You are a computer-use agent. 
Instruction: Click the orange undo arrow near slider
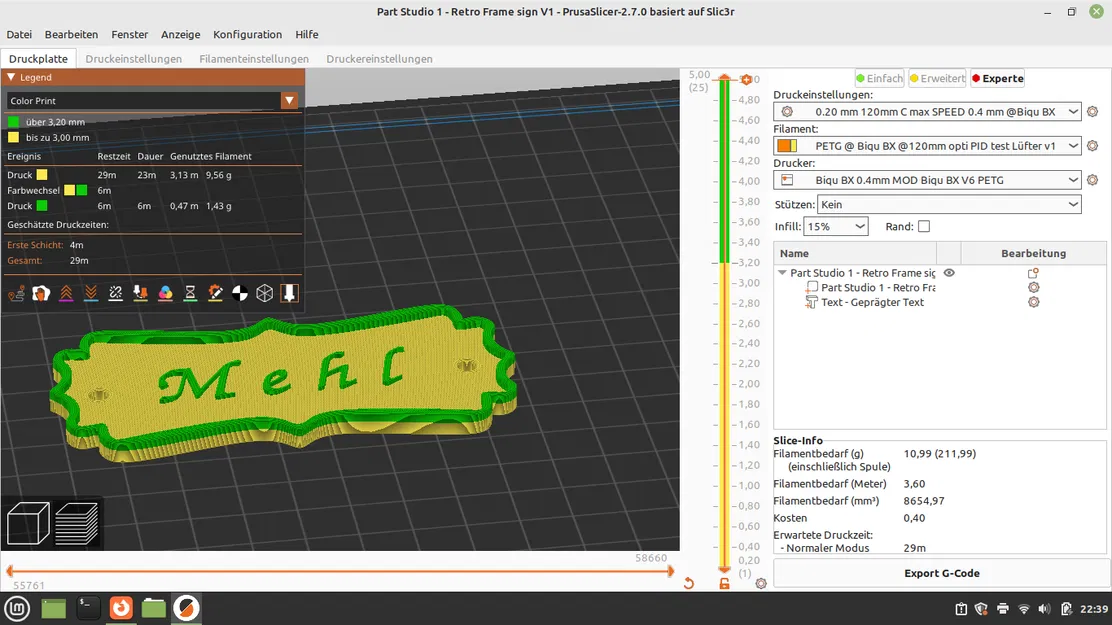[689, 583]
